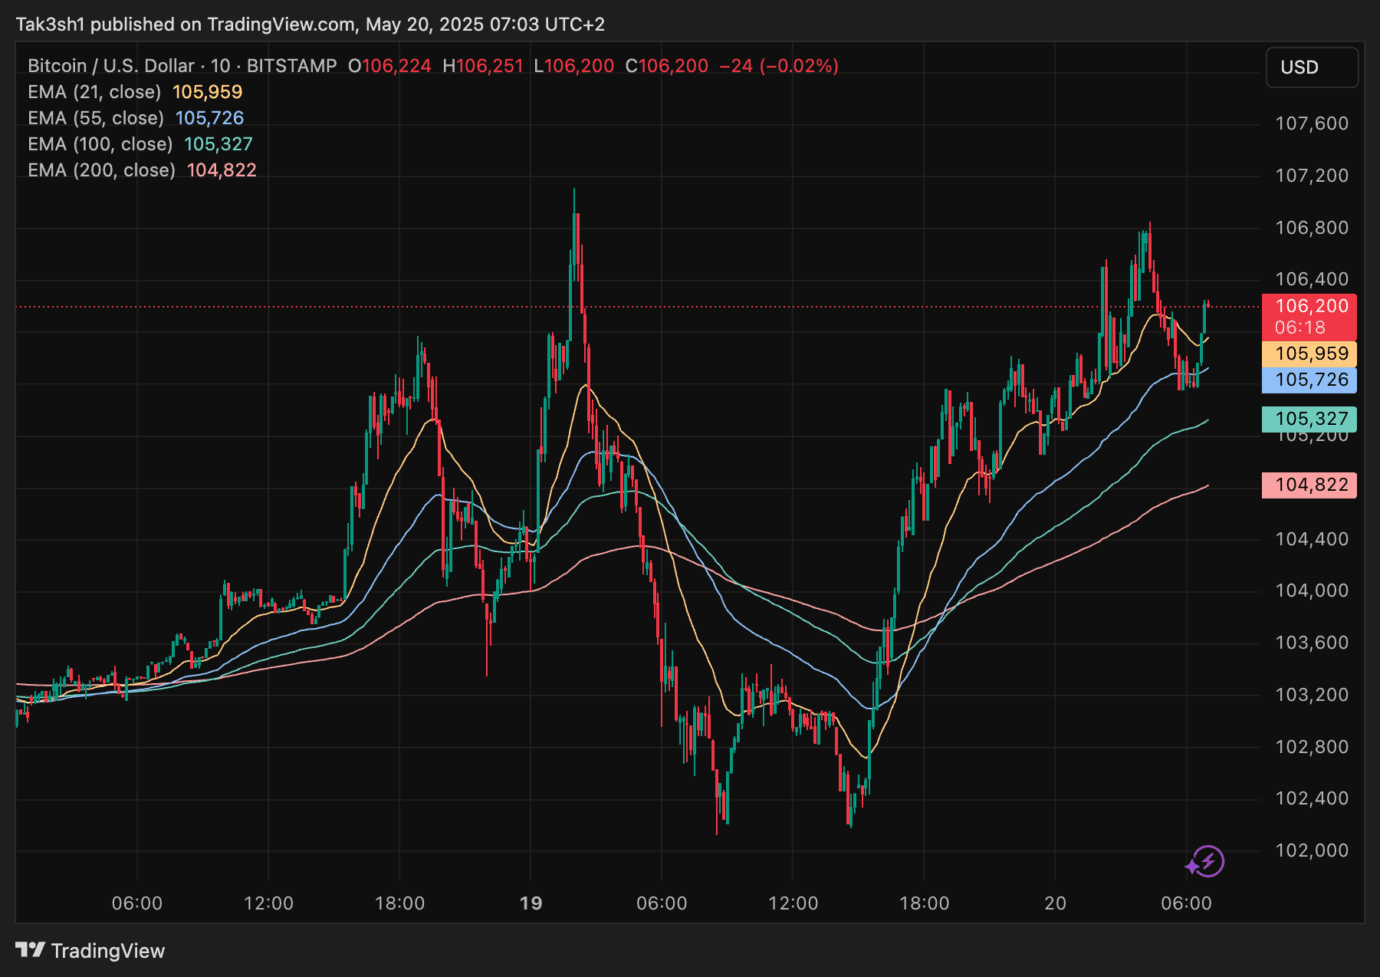Click the date label 19 on time axis
Screen dimensions: 1380x977
[x=531, y=903]
